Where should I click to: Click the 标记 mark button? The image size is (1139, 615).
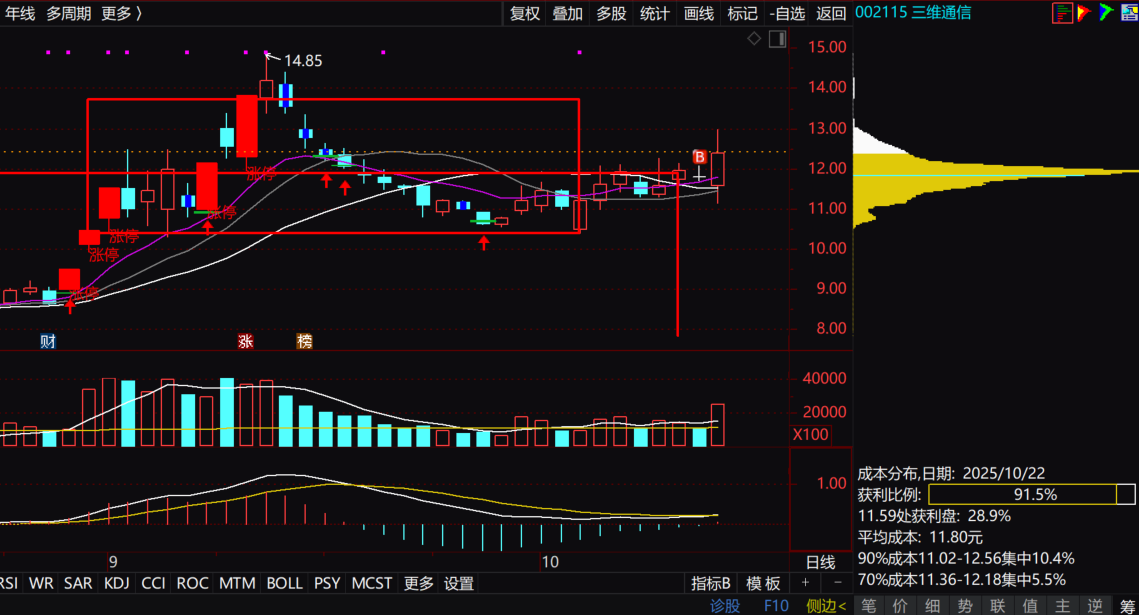[x=742, y=13]
